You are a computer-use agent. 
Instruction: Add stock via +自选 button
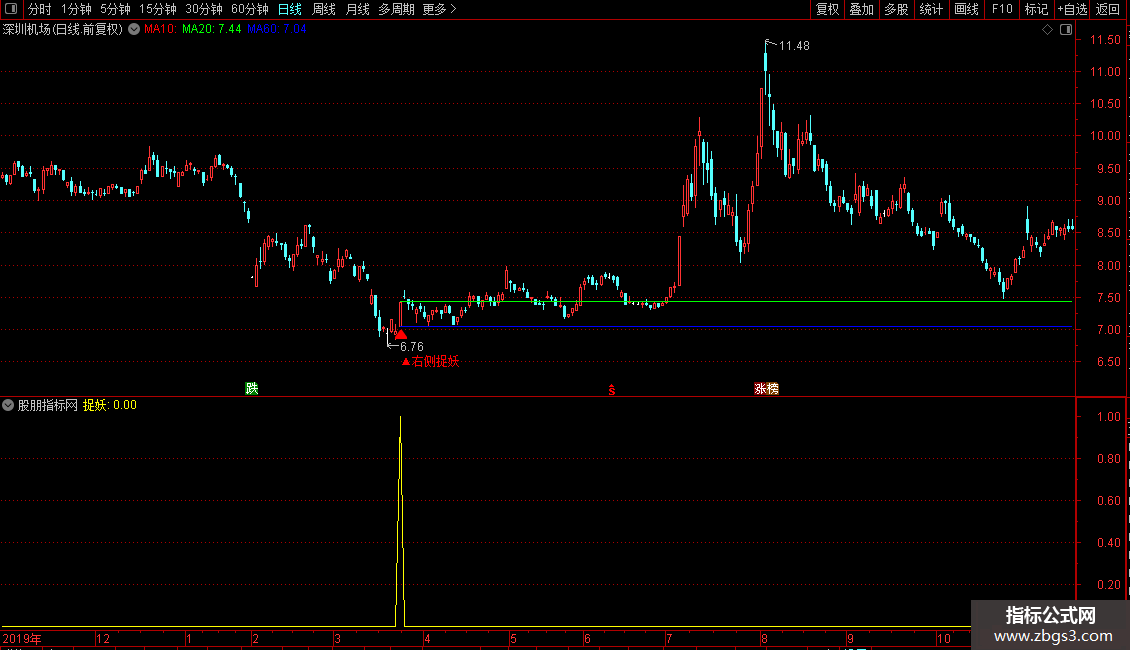click(1072, 9)
